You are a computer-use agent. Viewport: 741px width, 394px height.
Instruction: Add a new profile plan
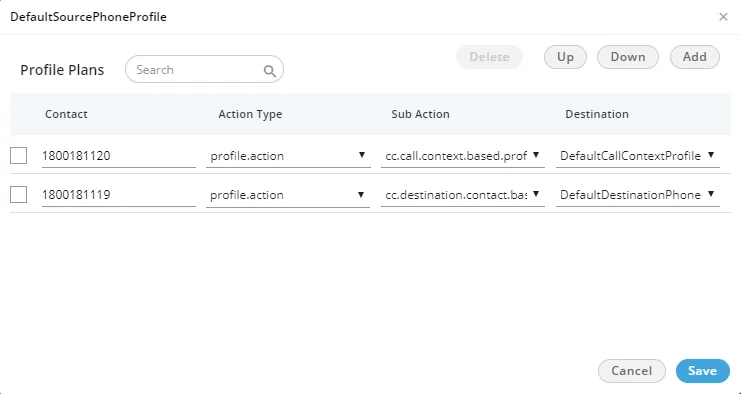click(x=695, y=57)
